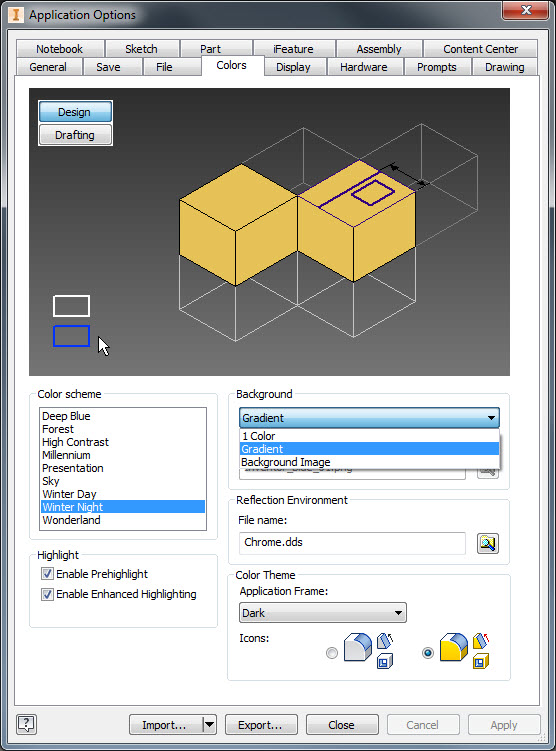The width and height of the screenshot is (556, 751).
Task: Click the Chrome.dds file name field
Action: click(x=352, y=543)
